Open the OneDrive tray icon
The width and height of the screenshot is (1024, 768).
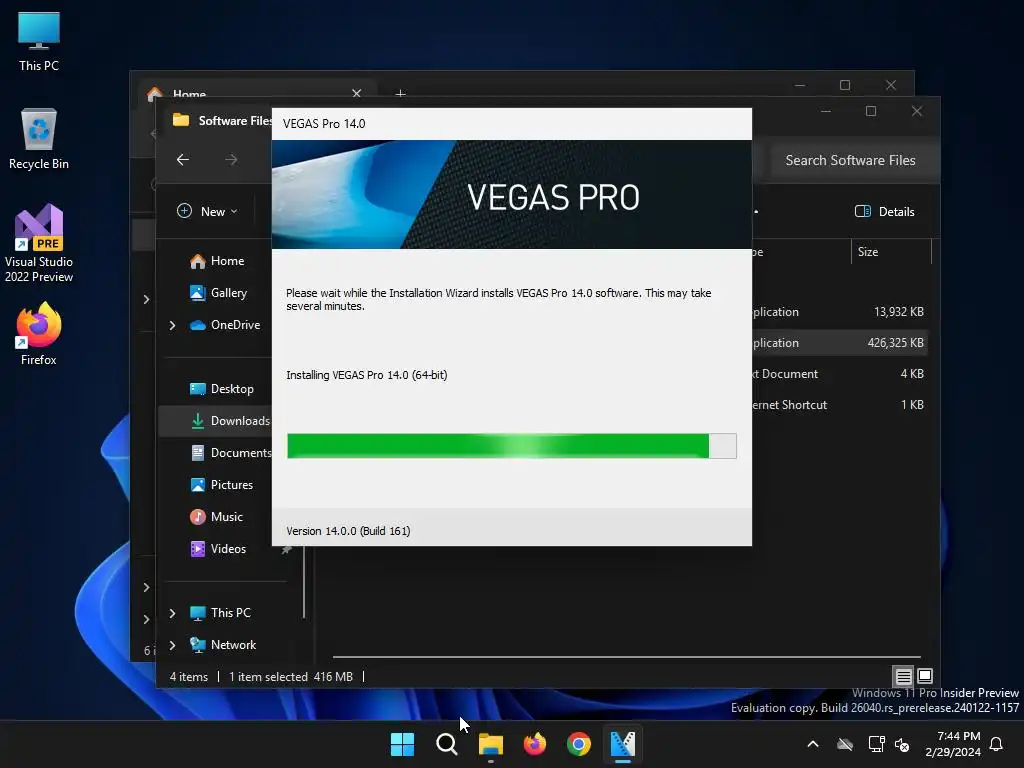pyautogui.click(x=845, y=744)
